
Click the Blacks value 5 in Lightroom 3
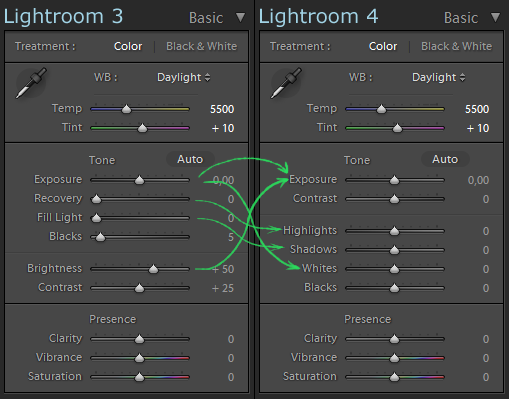point(231,237)
